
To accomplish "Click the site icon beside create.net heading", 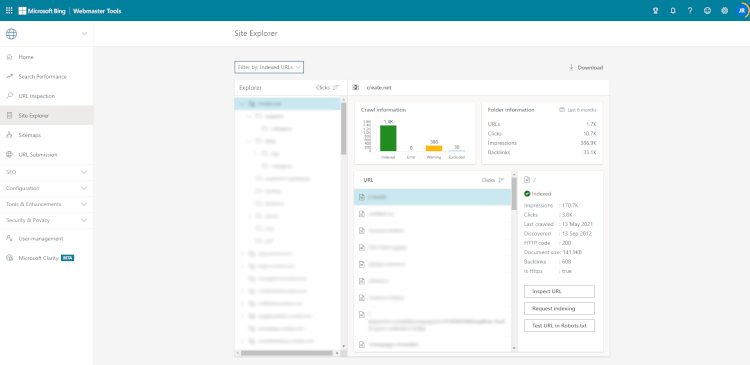I will (x=355, y=88).
